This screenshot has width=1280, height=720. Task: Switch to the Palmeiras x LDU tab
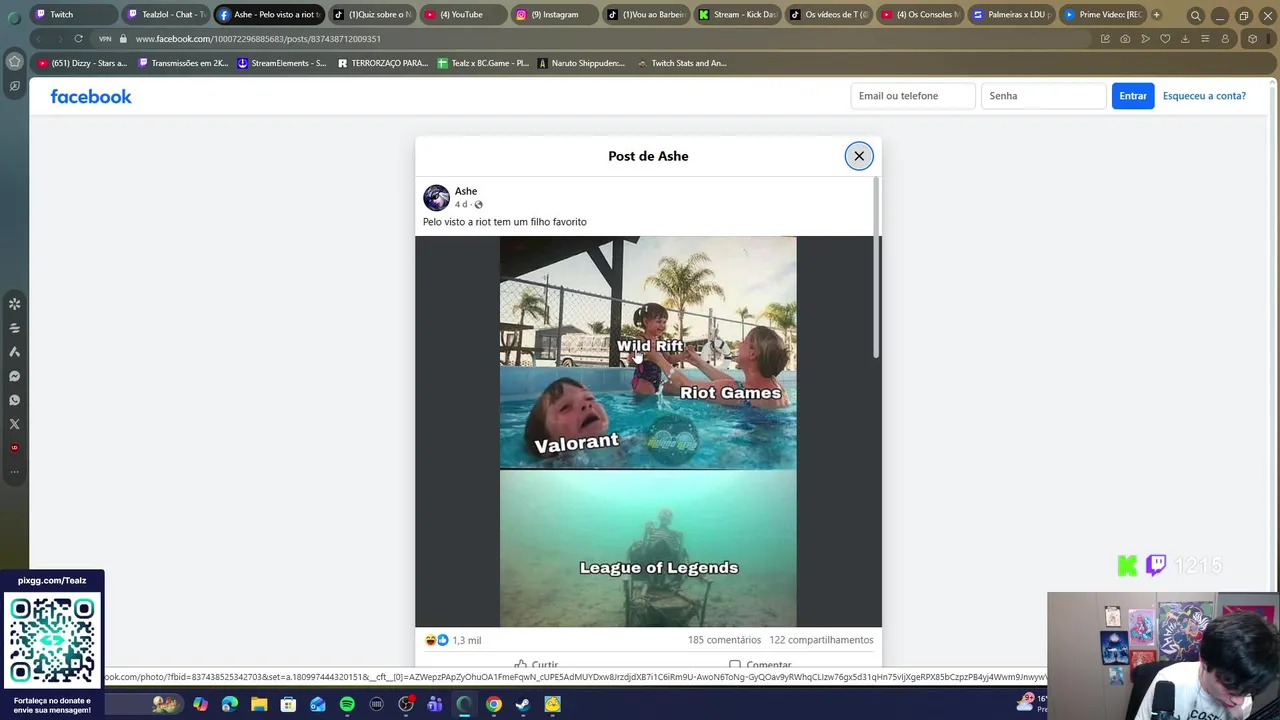[1011, 14]
